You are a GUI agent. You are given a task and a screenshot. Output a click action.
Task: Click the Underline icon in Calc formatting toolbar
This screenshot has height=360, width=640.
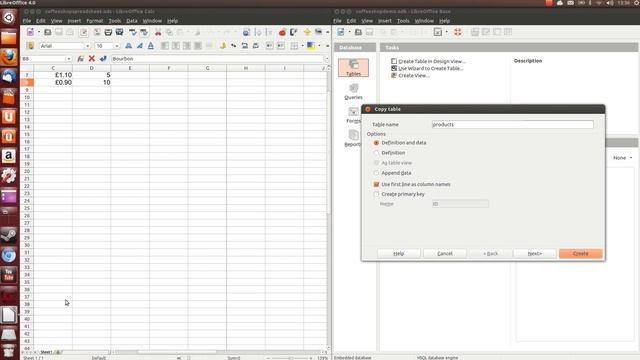click(x=151, y=46)
